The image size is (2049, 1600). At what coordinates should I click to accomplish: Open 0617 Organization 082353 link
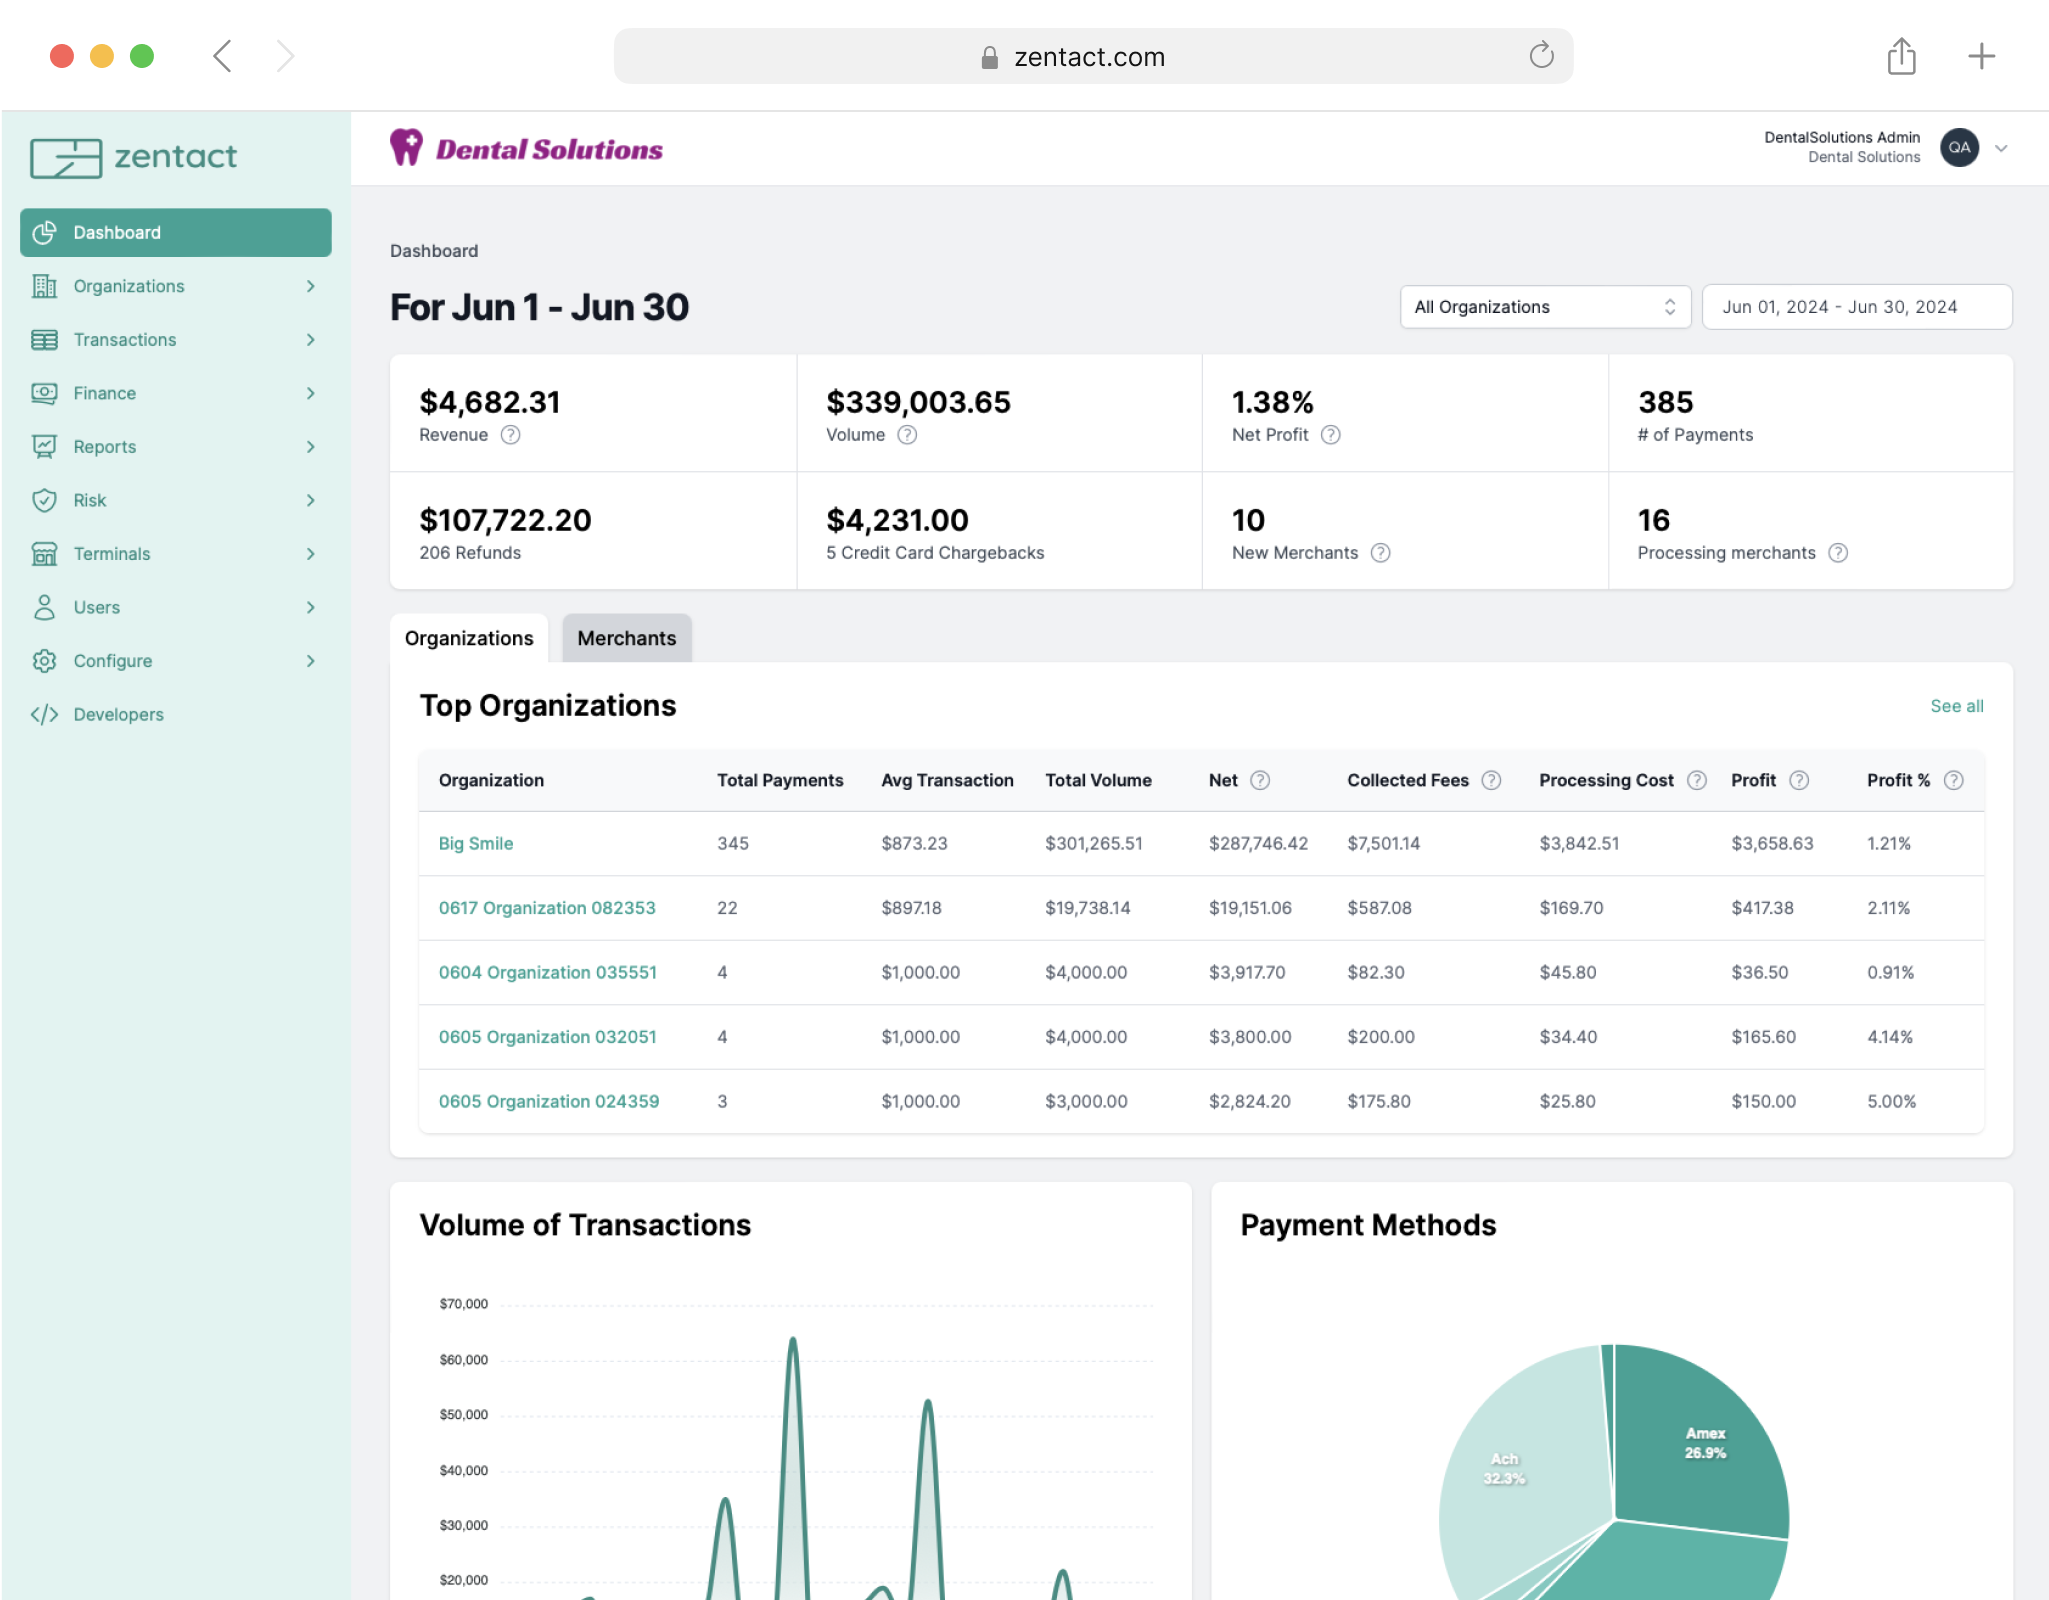[x=547, y=908]
